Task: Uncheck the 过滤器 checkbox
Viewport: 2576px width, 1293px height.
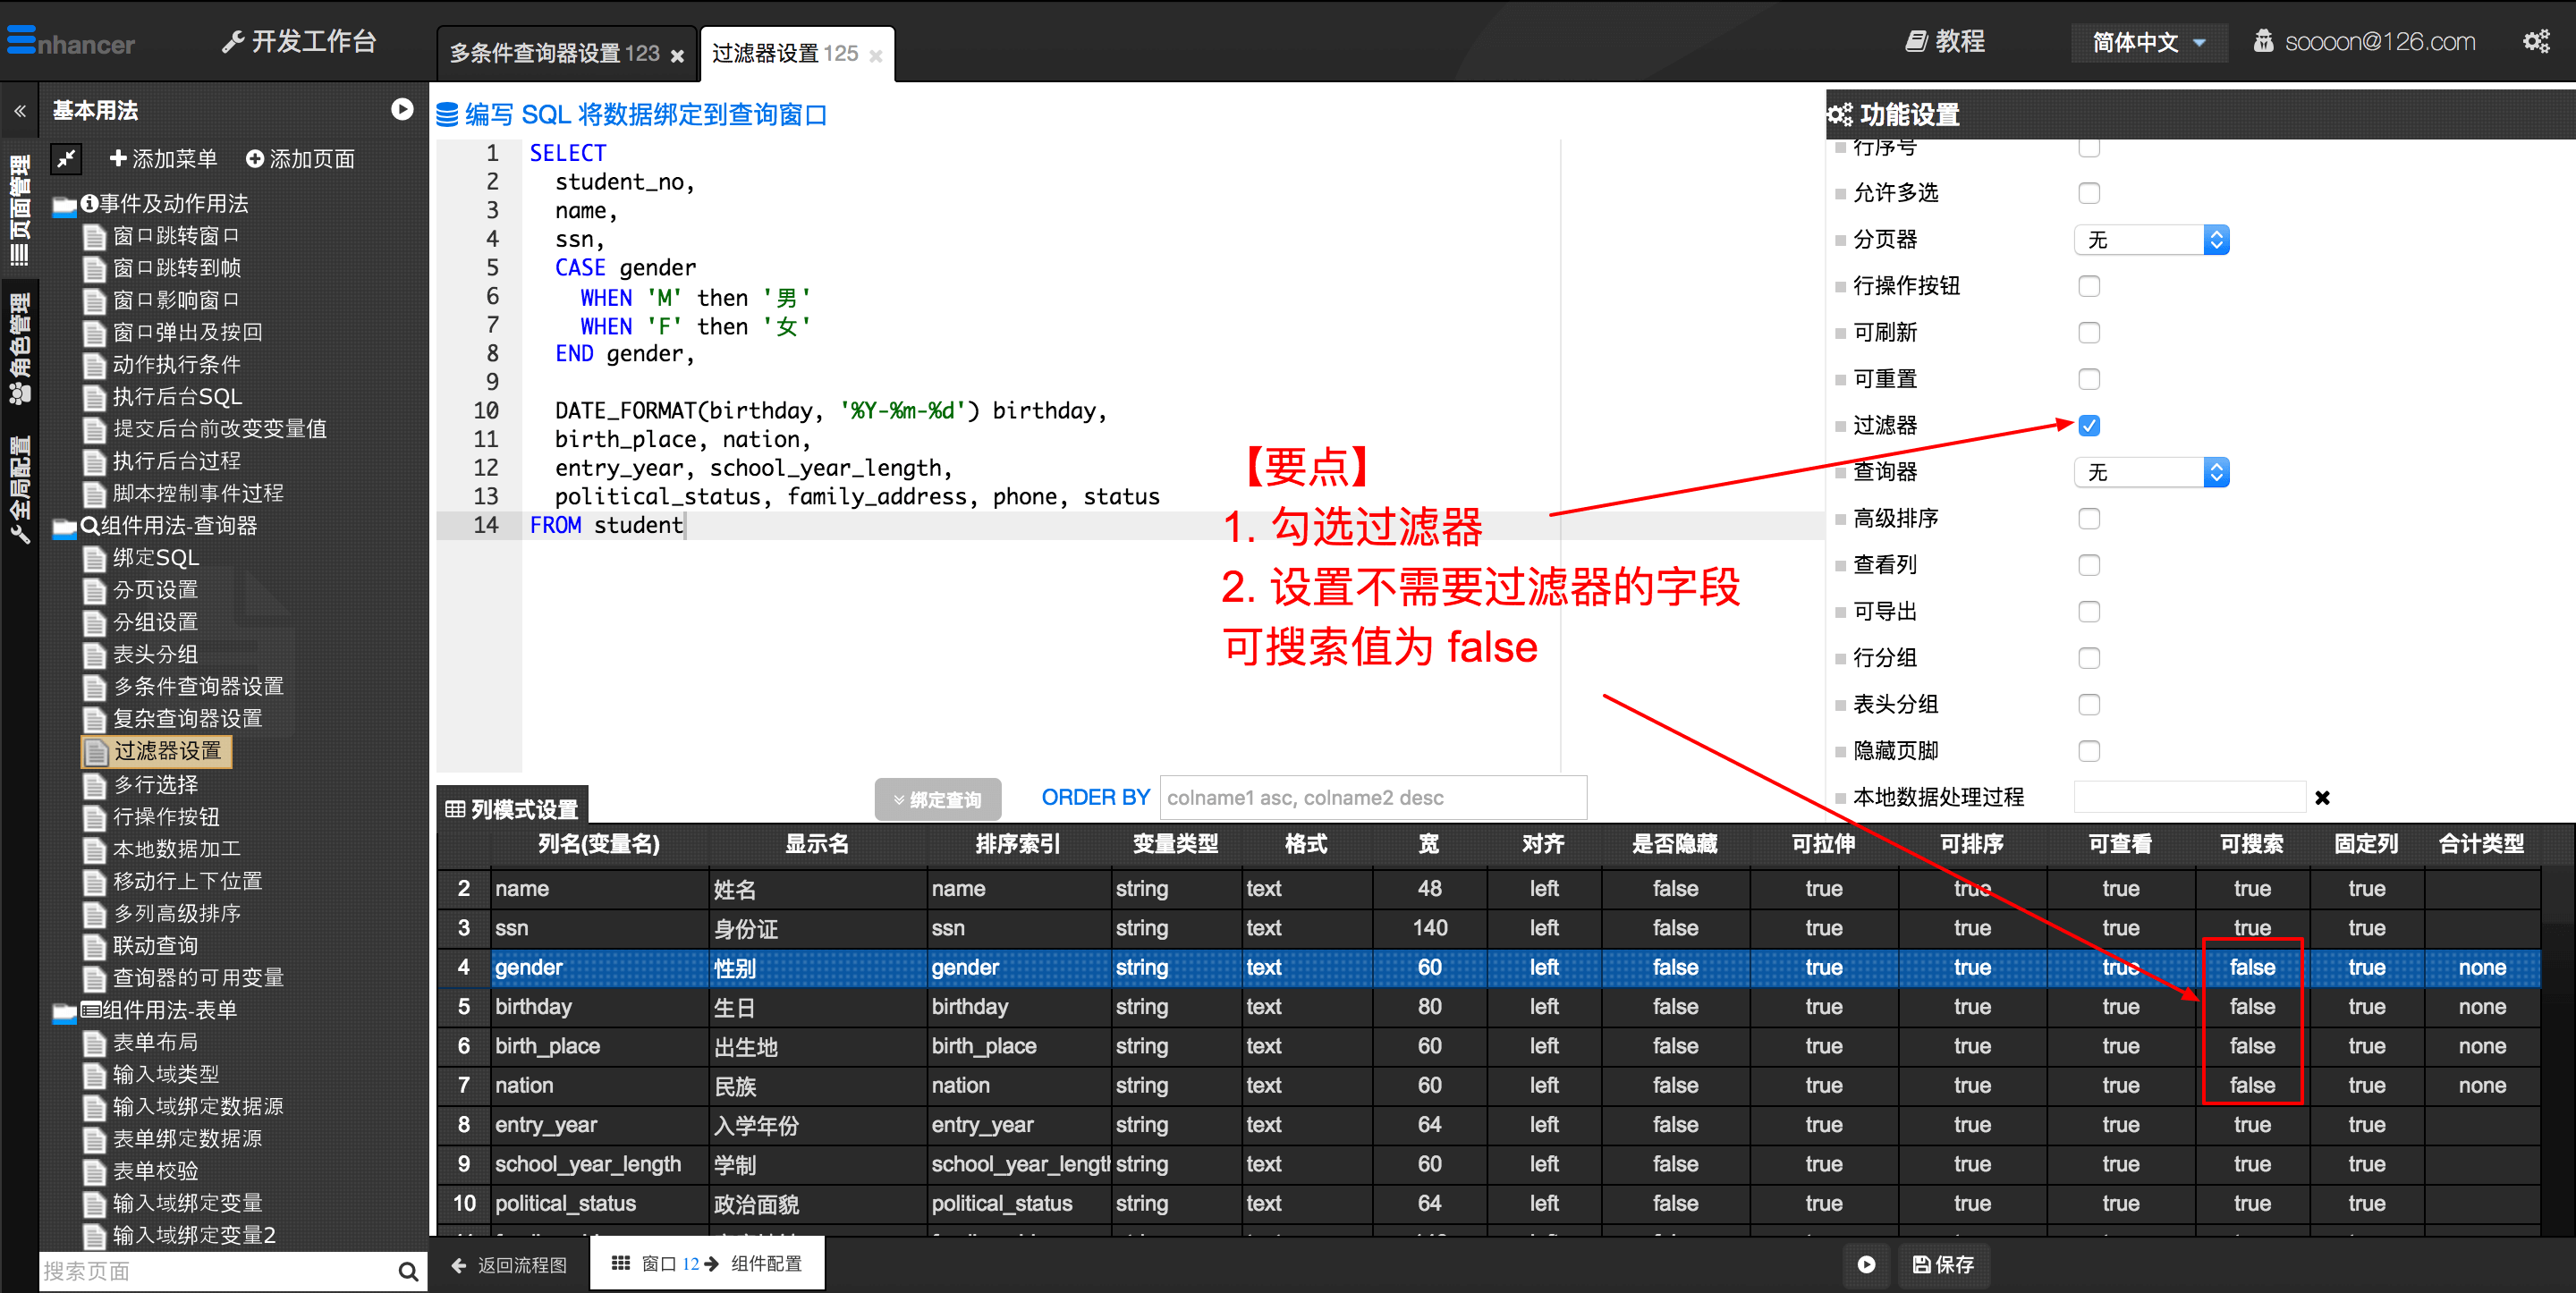Action: coord(2088,426)
